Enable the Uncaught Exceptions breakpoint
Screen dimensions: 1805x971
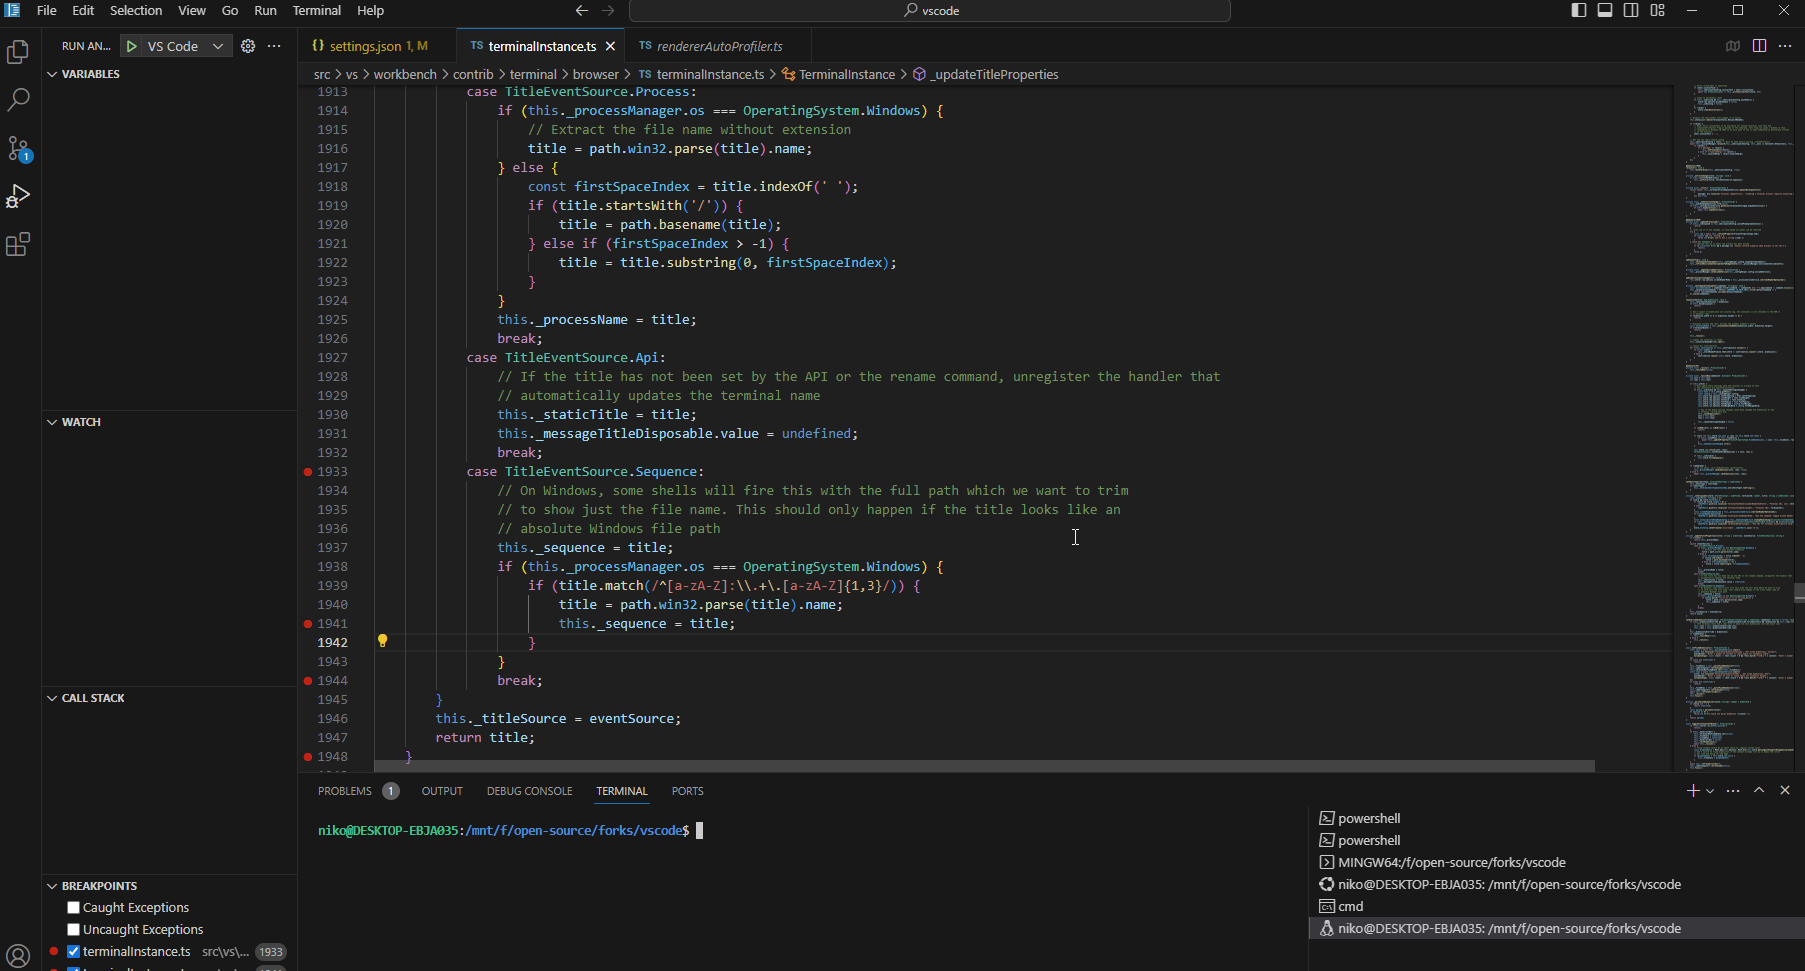(73, 929)
